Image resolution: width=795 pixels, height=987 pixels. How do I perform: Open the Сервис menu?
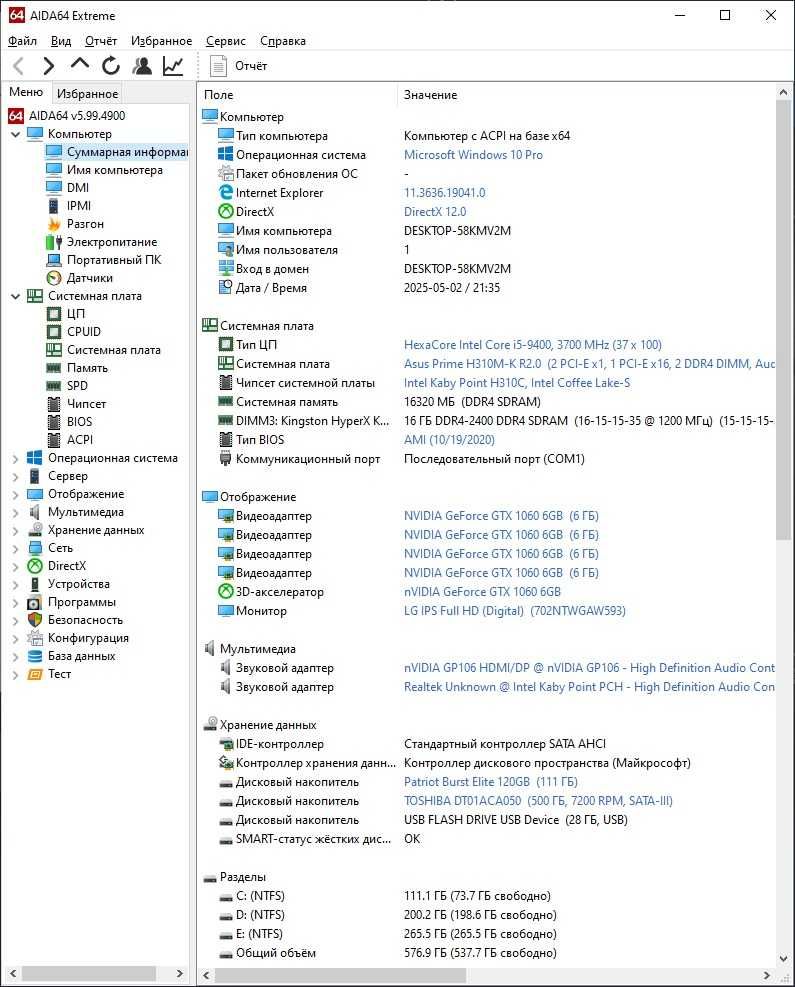pyautogui.click(x=225, y=41)
